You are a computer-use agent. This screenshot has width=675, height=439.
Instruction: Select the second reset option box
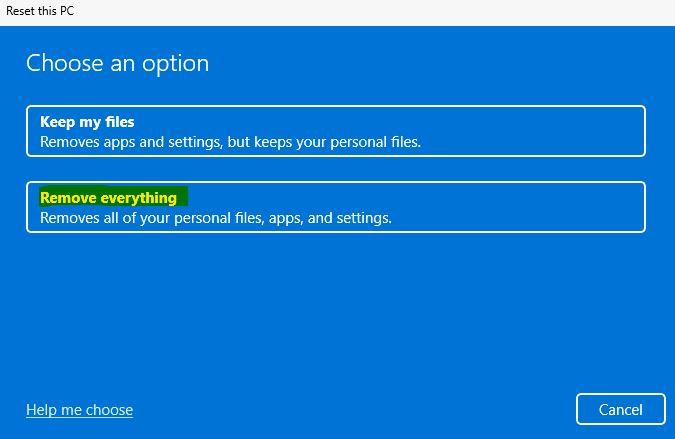[x=336, y=207]
